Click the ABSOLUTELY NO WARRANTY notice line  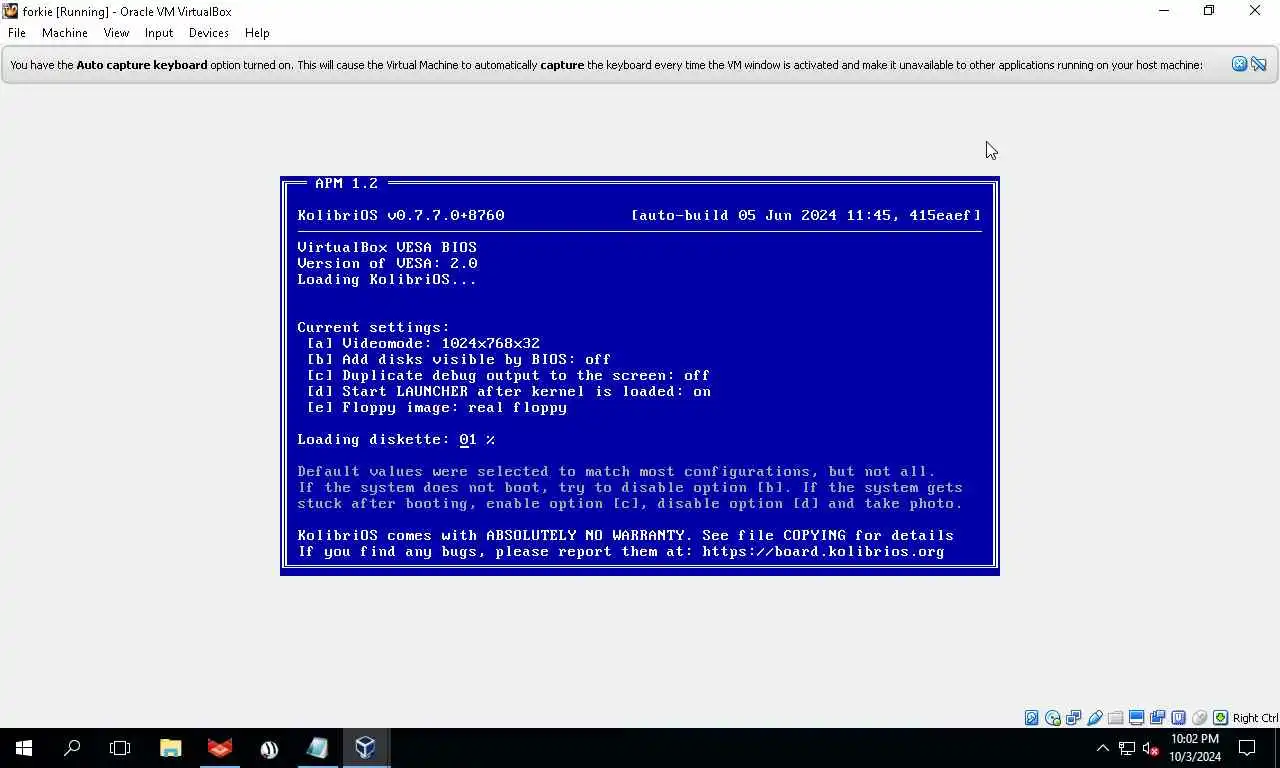pos(625,535)
